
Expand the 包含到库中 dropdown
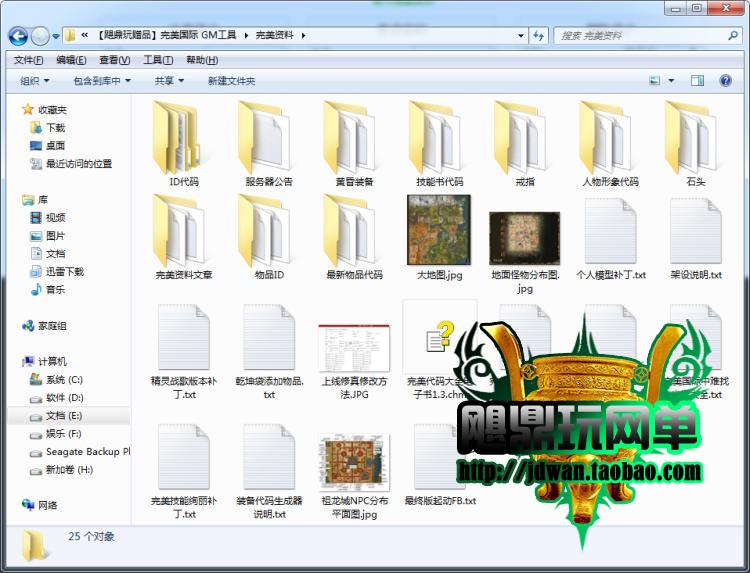point(102,81)
